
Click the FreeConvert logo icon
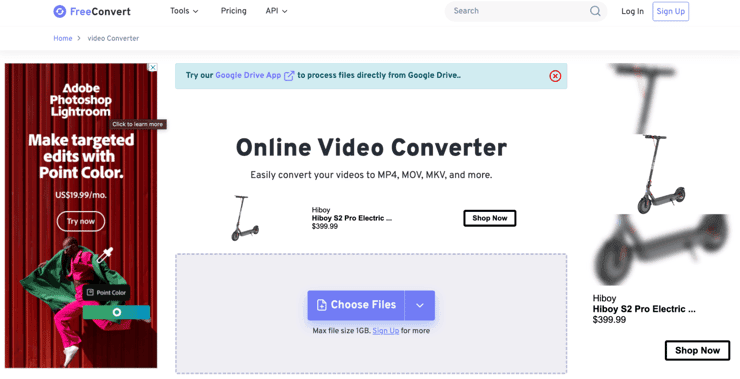(x=59, y=11)
